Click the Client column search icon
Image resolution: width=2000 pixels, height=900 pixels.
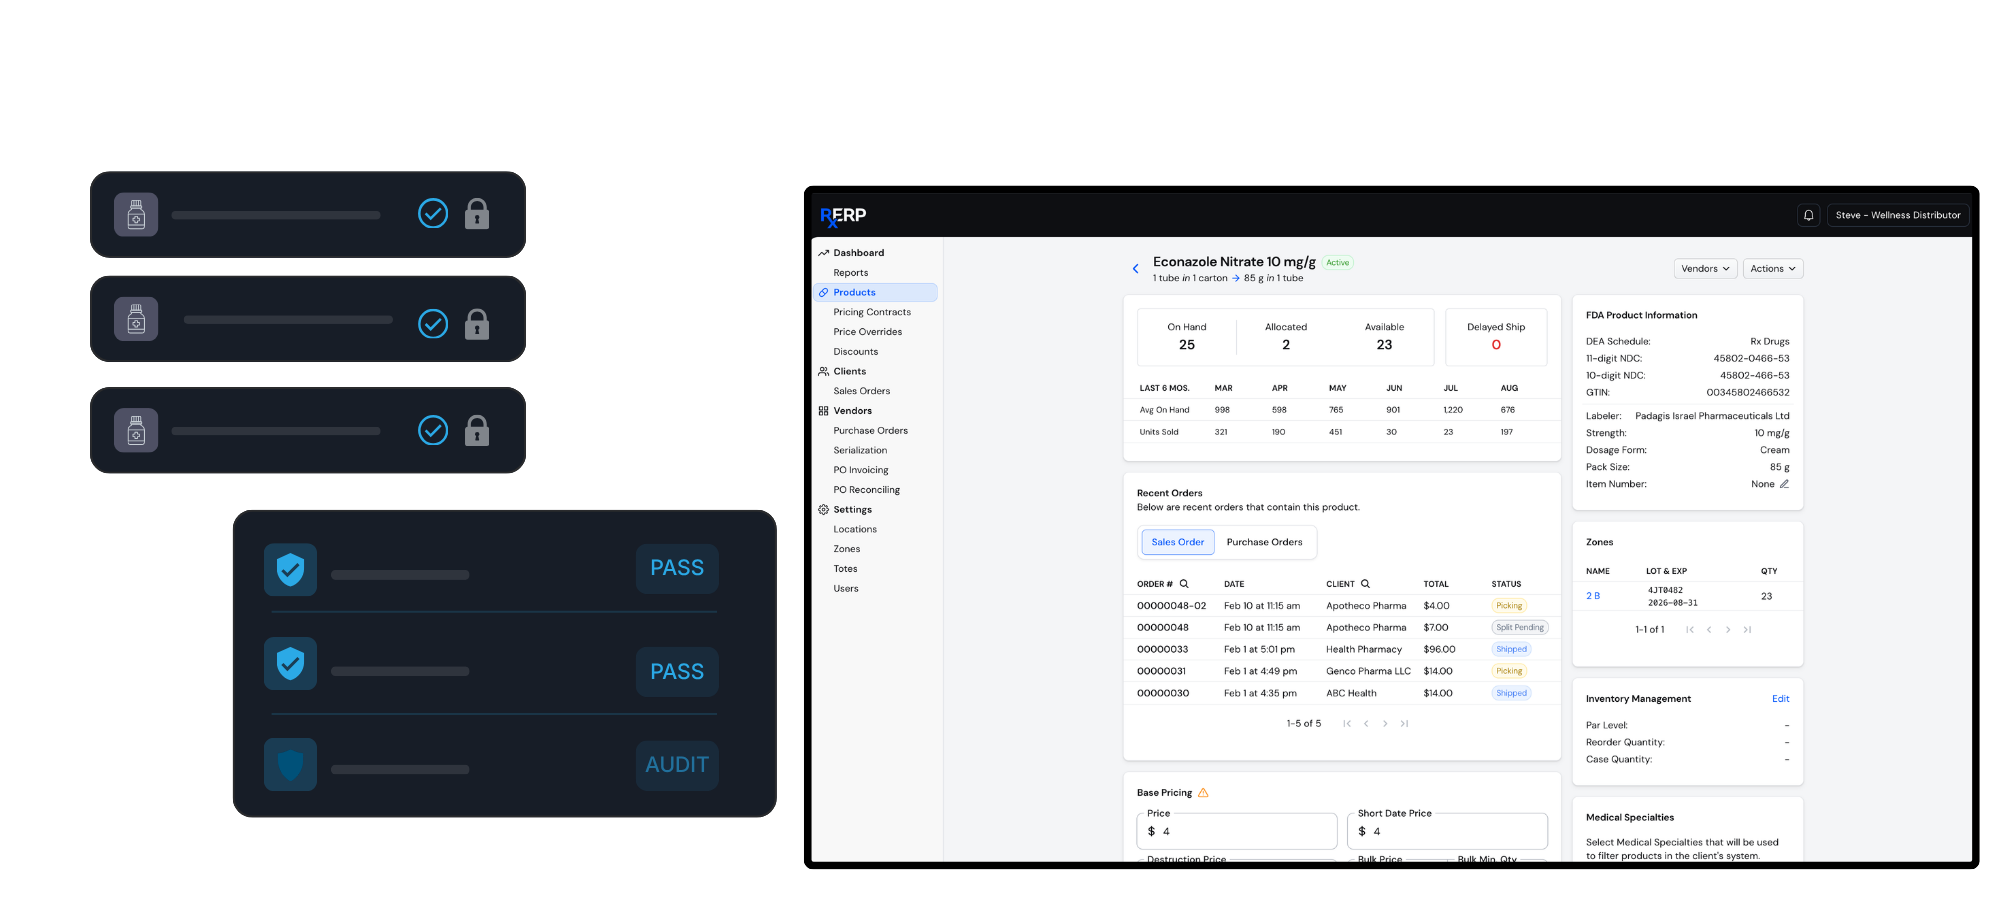click(1365, 584)
